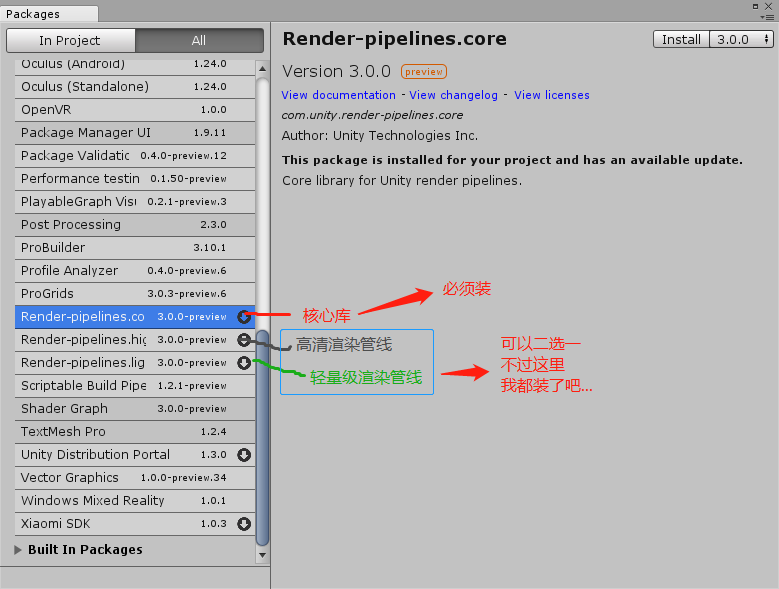
Task: Open View documentation link
Action: (x=338, y=95)
